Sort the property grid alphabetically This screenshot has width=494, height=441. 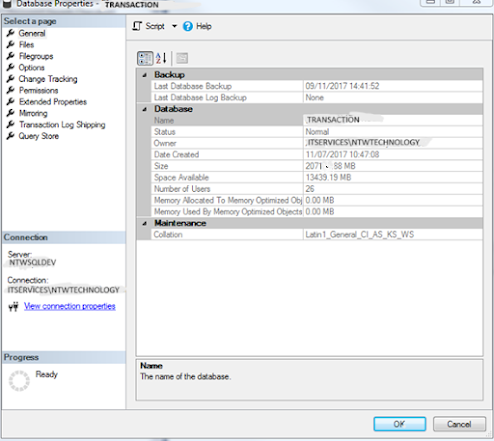click(x=161, y=58)
